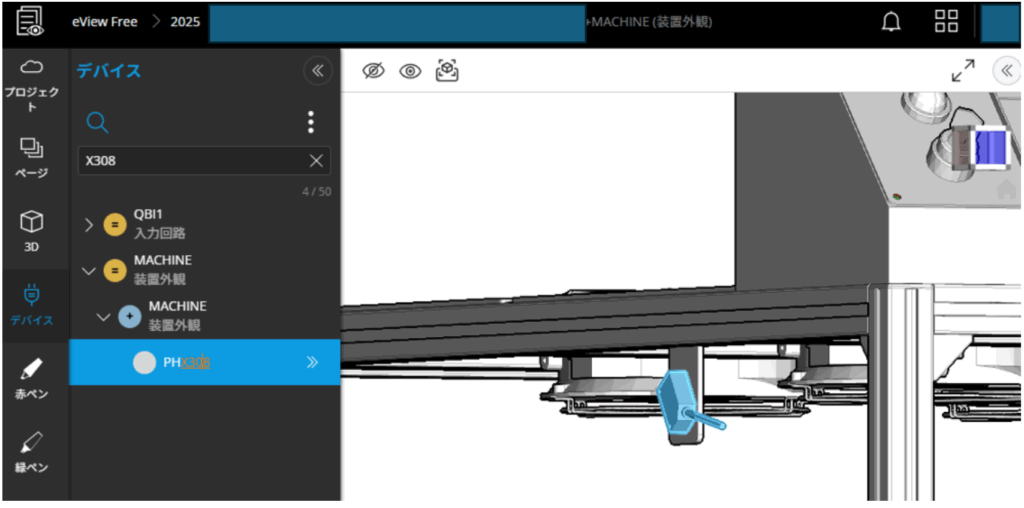Open the three-dot options menu

click(311, 122)
